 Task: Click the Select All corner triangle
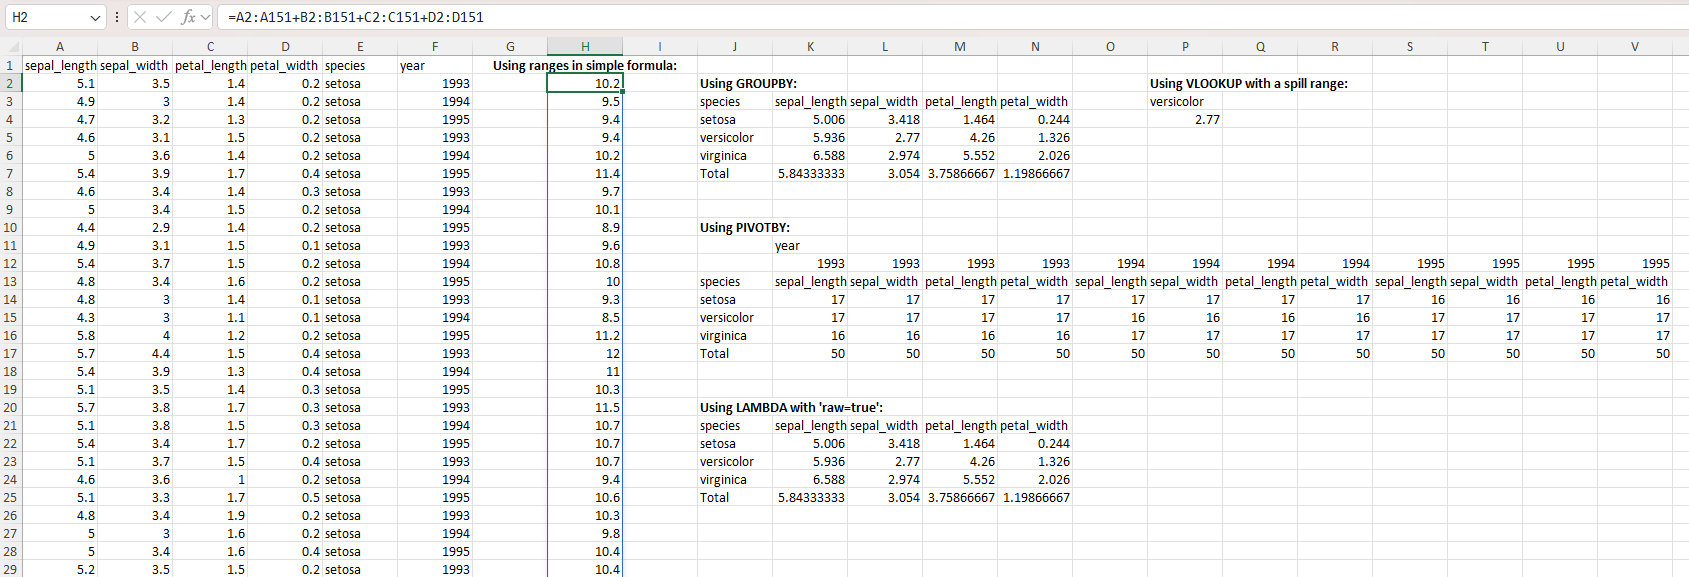[x=13, y=47]
